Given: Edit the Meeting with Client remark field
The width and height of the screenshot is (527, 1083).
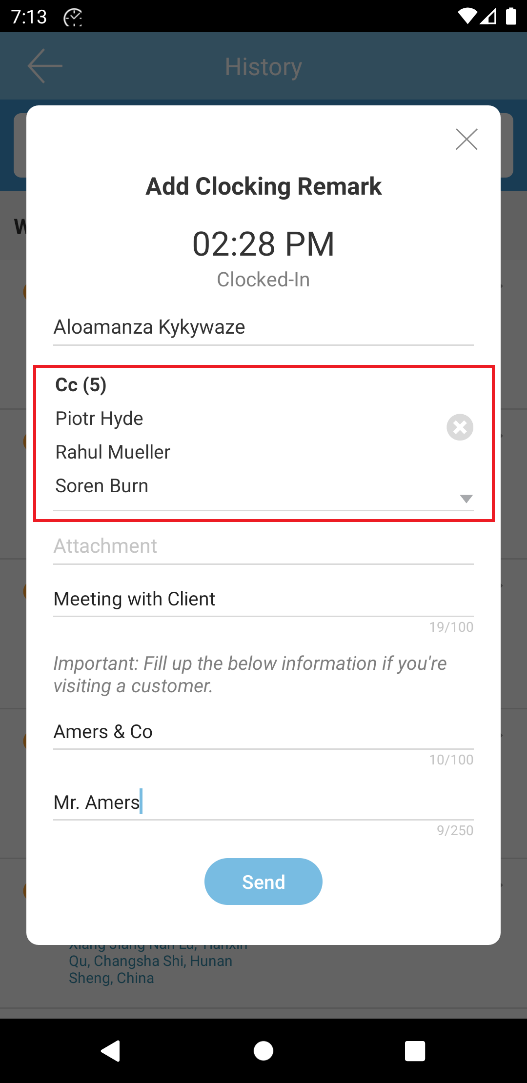Looking at the screenshot, I should pyautogui.click(x=263, y=599).
